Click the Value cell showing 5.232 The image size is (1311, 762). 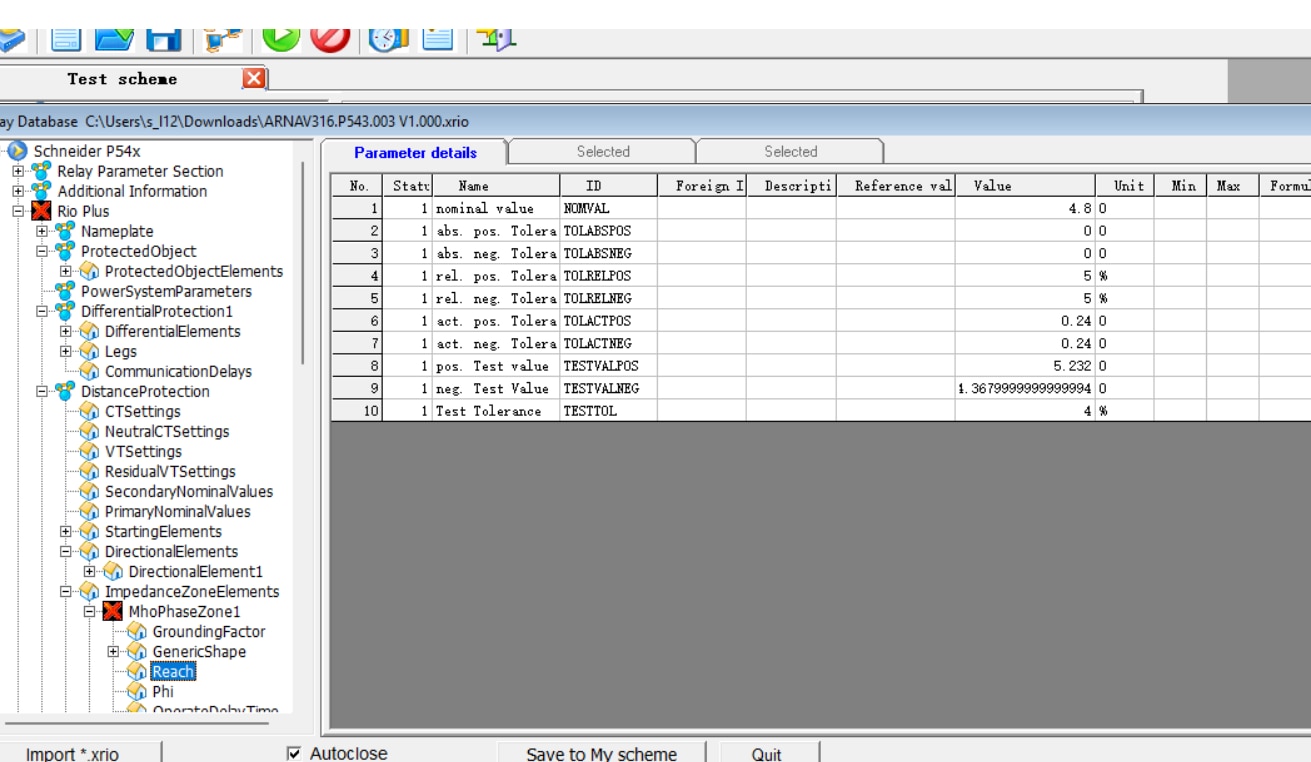click(x=1025, y=366)
